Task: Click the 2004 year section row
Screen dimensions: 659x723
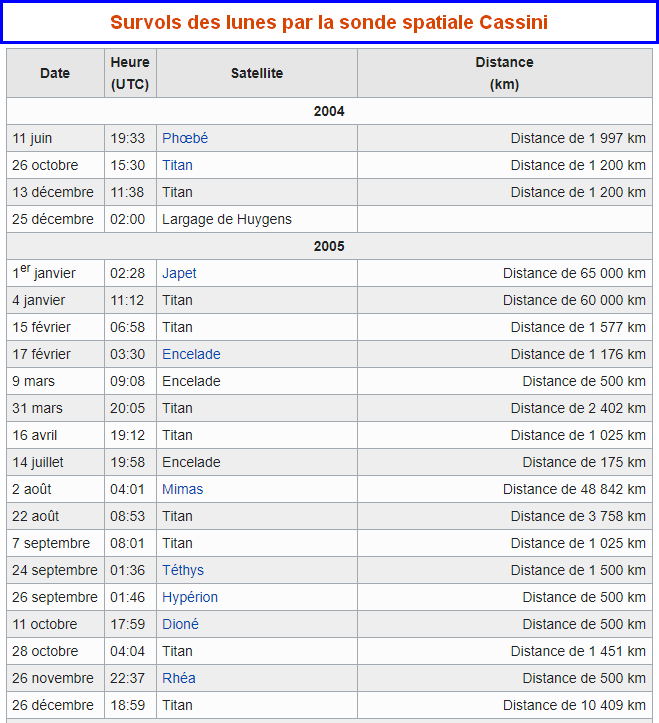Action: 329,111
